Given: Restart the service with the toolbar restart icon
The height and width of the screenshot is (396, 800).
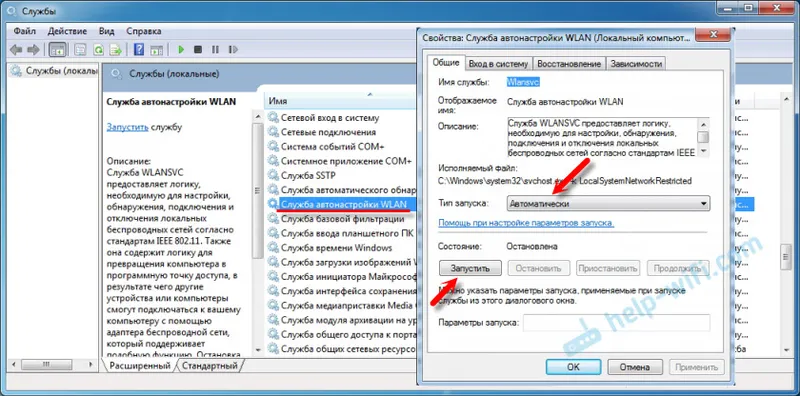Looking at the screenshot, I should tap(233, 50).
